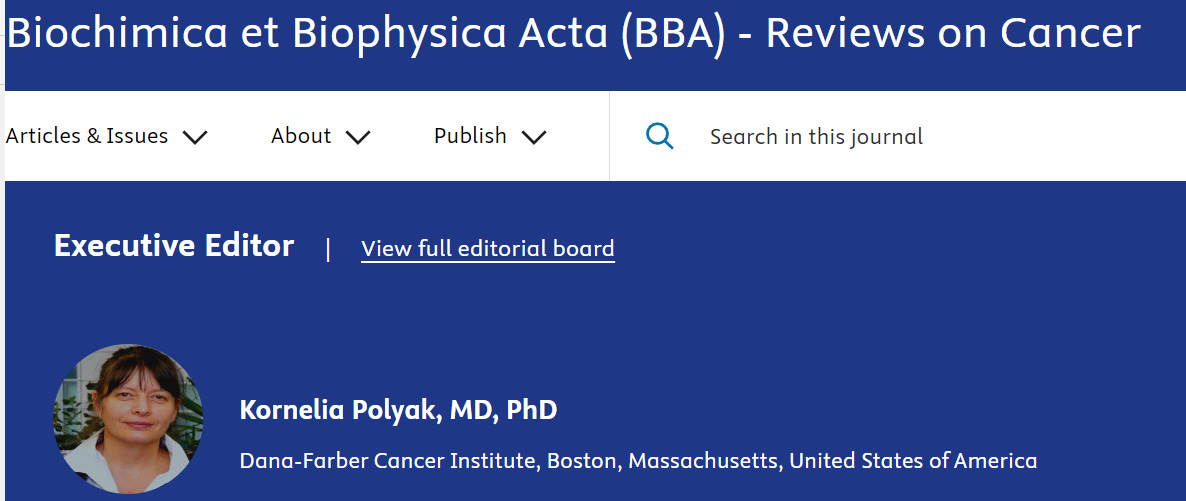Click the vertical divider left of search
This screenshot has height=501, width=1186.
click(609, 136)
